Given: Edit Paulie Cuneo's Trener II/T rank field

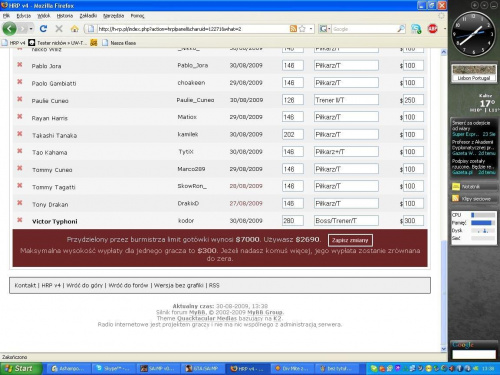Looking at the screenshot, I should 346,100.
